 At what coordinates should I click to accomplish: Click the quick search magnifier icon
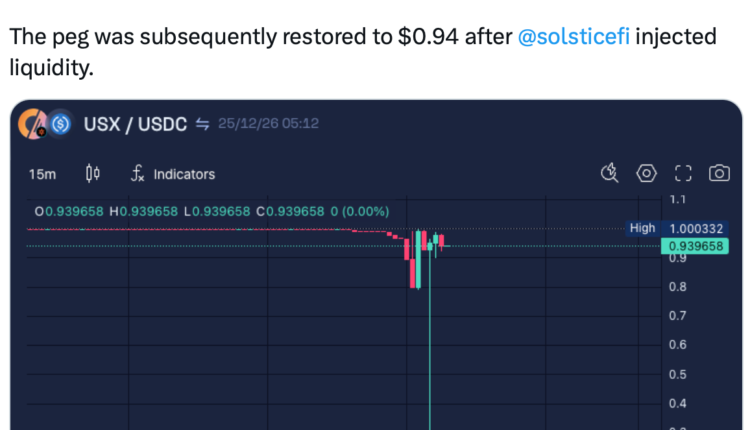[x=609, y=174]
